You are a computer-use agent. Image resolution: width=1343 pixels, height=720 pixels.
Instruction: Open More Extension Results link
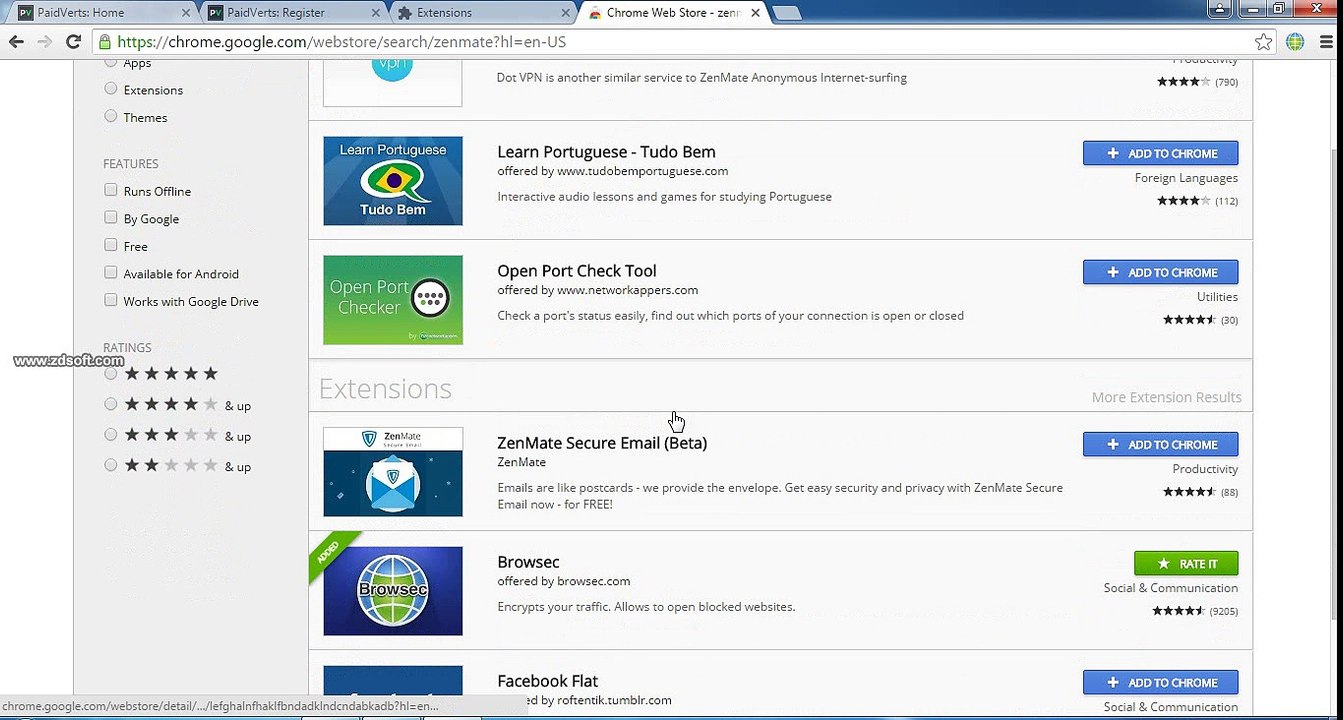[x=1166, y=397]
